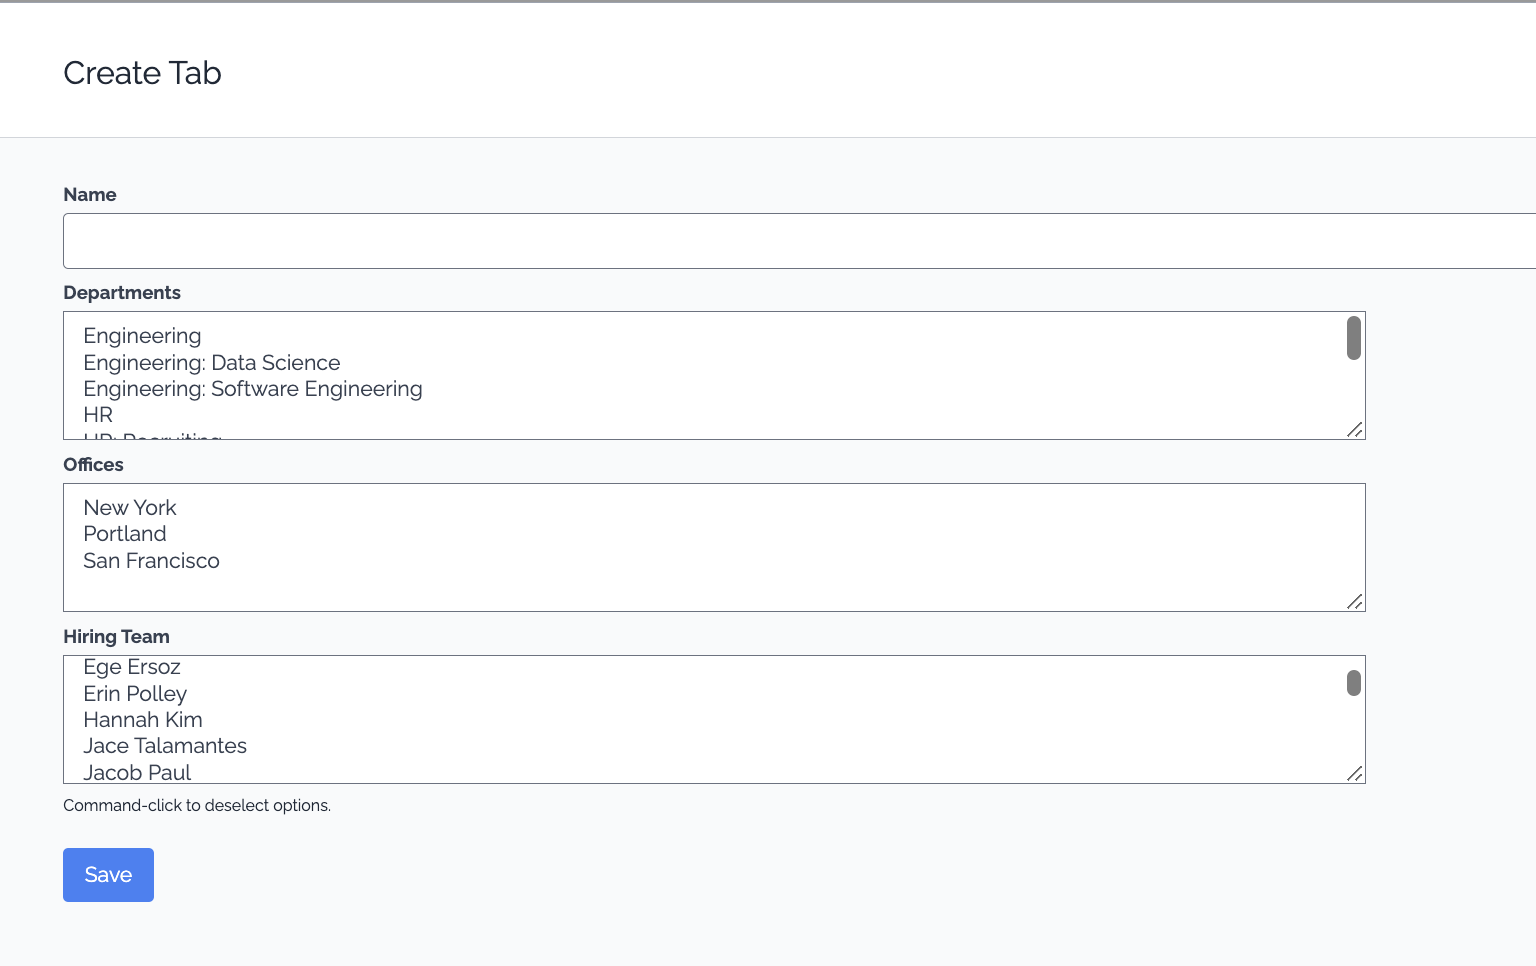The image size is (1536, 966).
Task: Select New York office
Action: [130, 508]
